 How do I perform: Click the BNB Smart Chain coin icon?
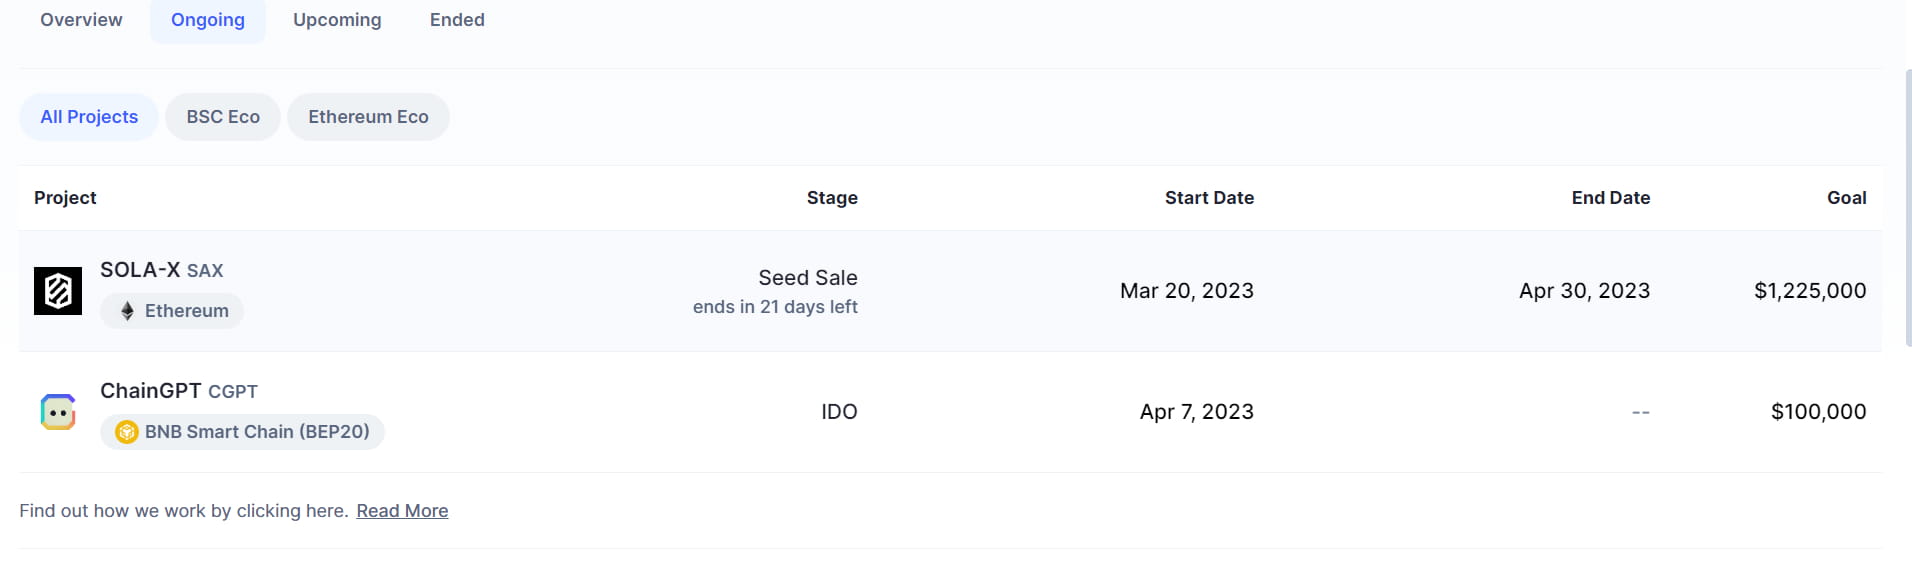tap(127, 432)
